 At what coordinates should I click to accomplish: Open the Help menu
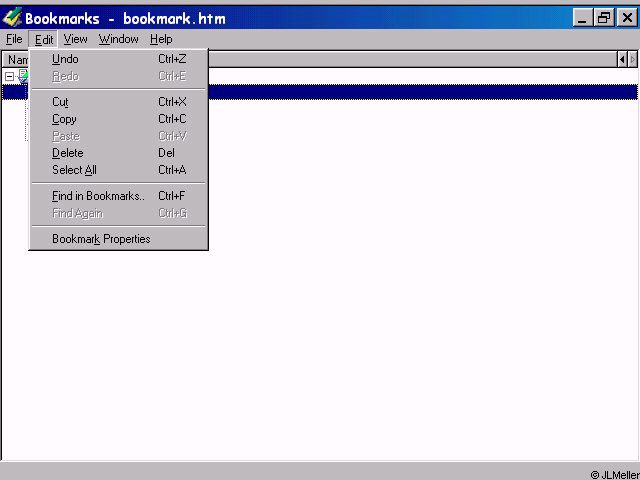(161, 39)
